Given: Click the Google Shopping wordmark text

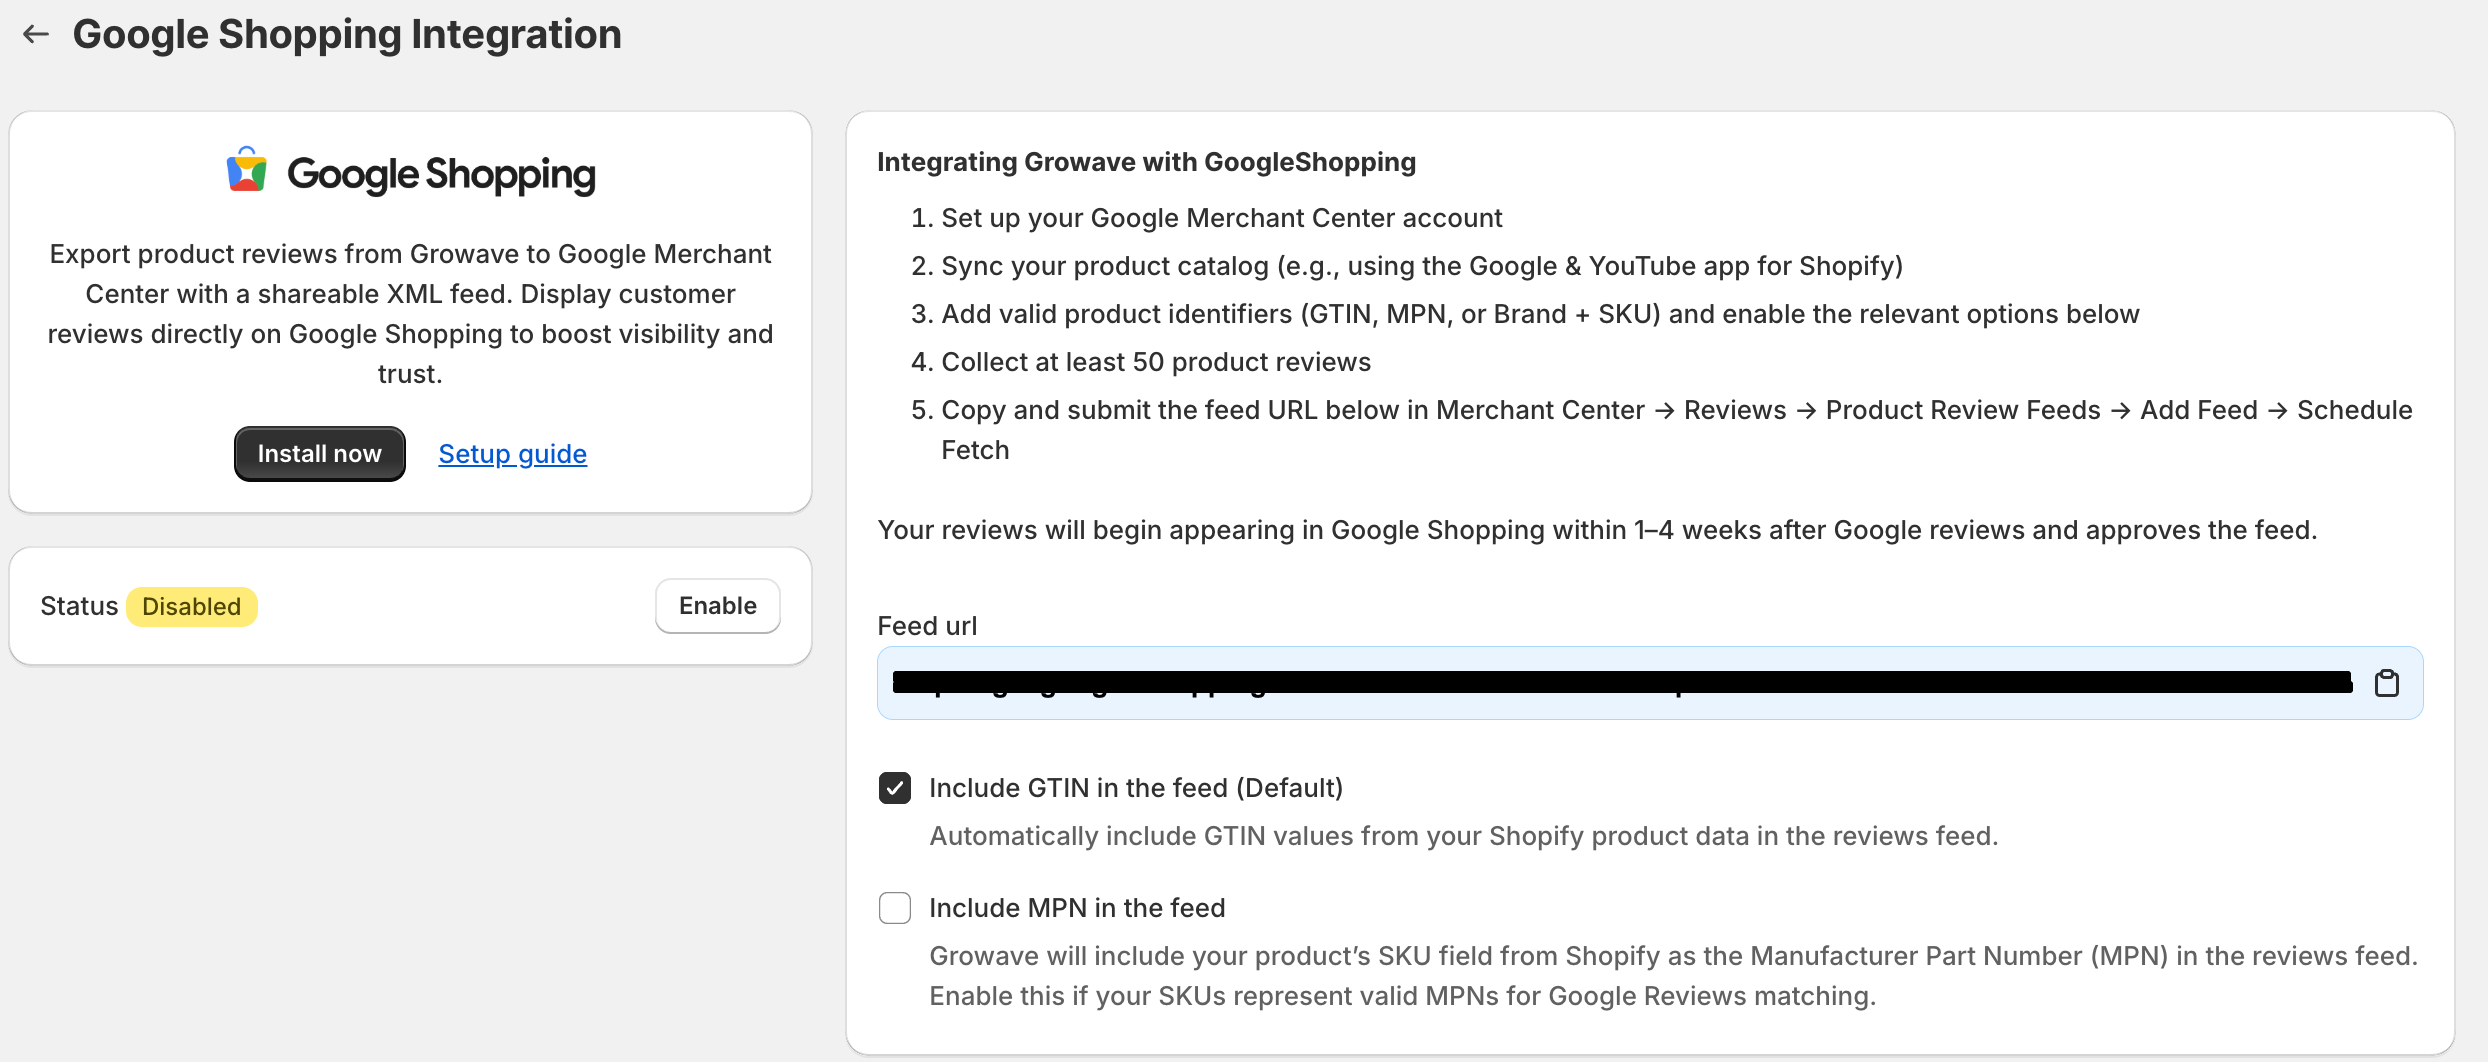Looking at the screenshot, I should click(x=441, y=174).
